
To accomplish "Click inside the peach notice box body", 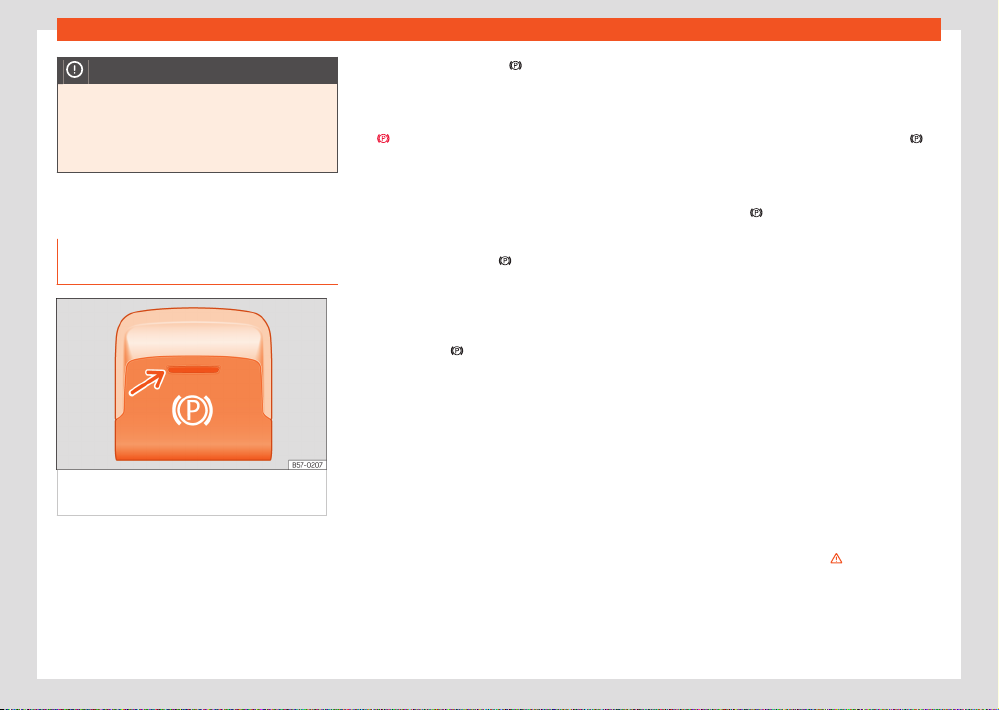I will click(x=197, y=127).
